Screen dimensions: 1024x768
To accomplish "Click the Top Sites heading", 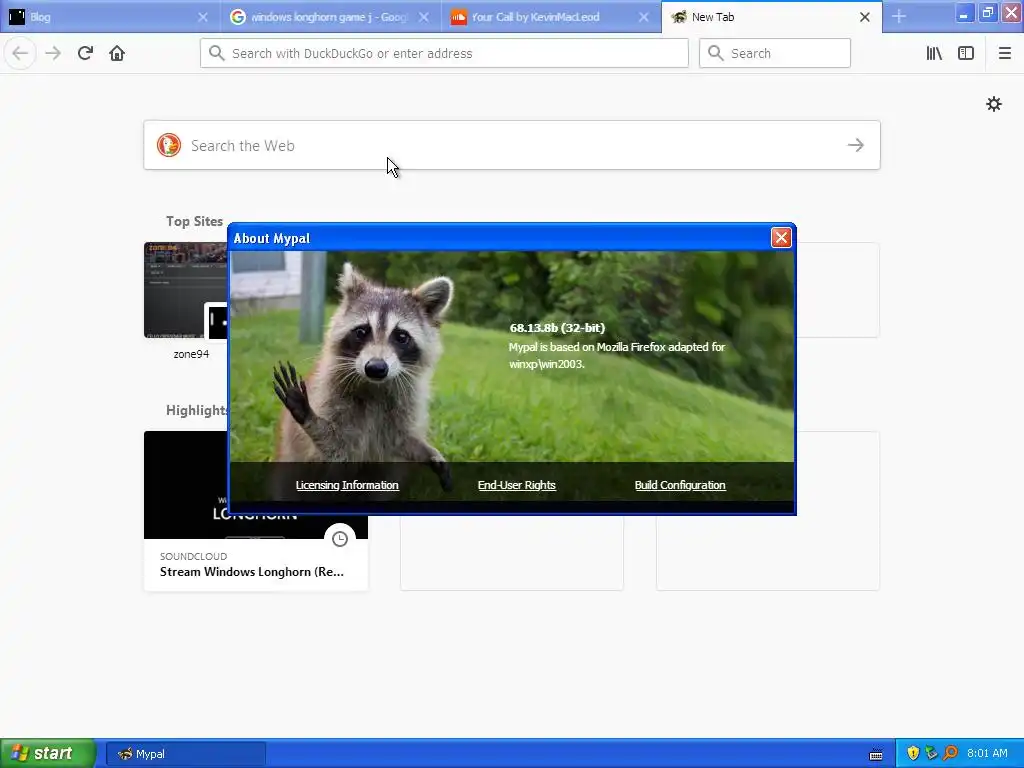I will 194,221.
